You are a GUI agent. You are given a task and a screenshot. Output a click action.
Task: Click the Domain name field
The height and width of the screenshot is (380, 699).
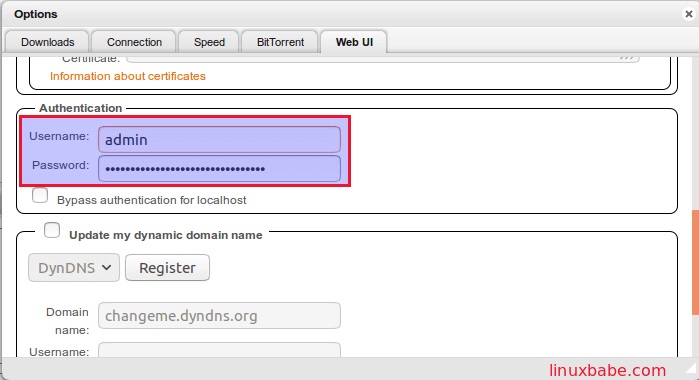[x=219, y=316]
